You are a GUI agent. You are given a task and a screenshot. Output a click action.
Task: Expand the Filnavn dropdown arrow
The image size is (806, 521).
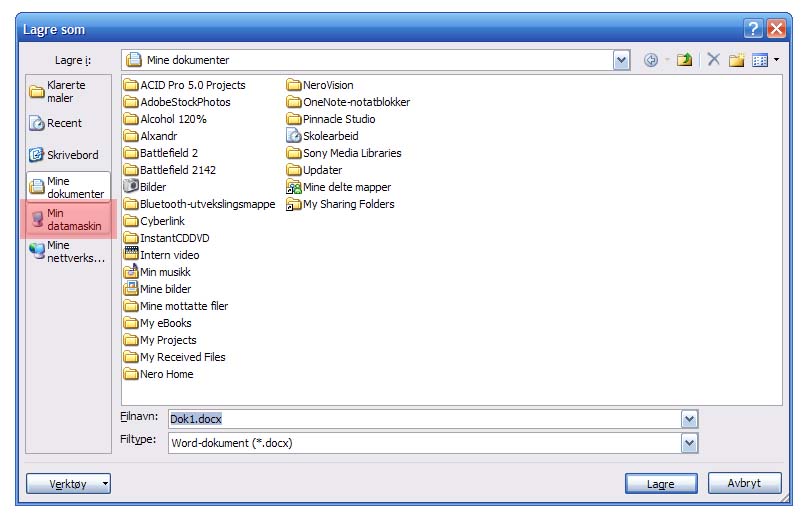pyautogui.click(x=689, y=419)
